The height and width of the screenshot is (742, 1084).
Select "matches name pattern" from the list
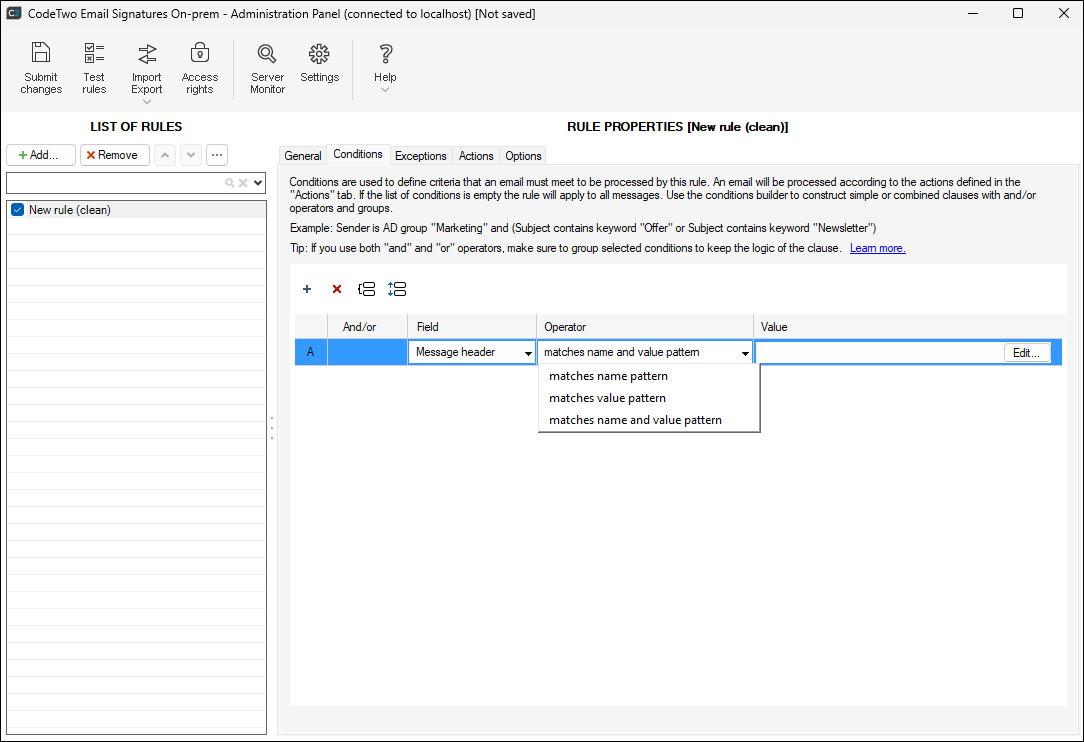coord(608,376)
